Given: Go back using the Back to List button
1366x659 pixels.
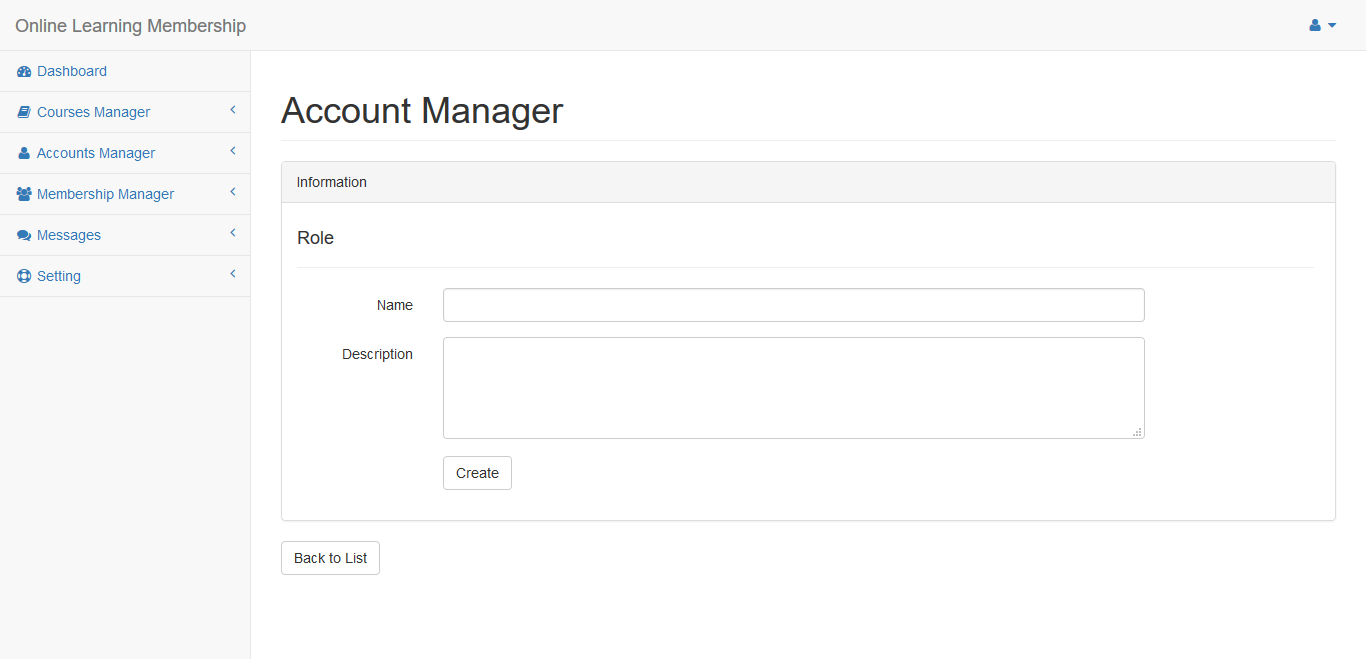Looking at the screenshot, I should 330,558.
